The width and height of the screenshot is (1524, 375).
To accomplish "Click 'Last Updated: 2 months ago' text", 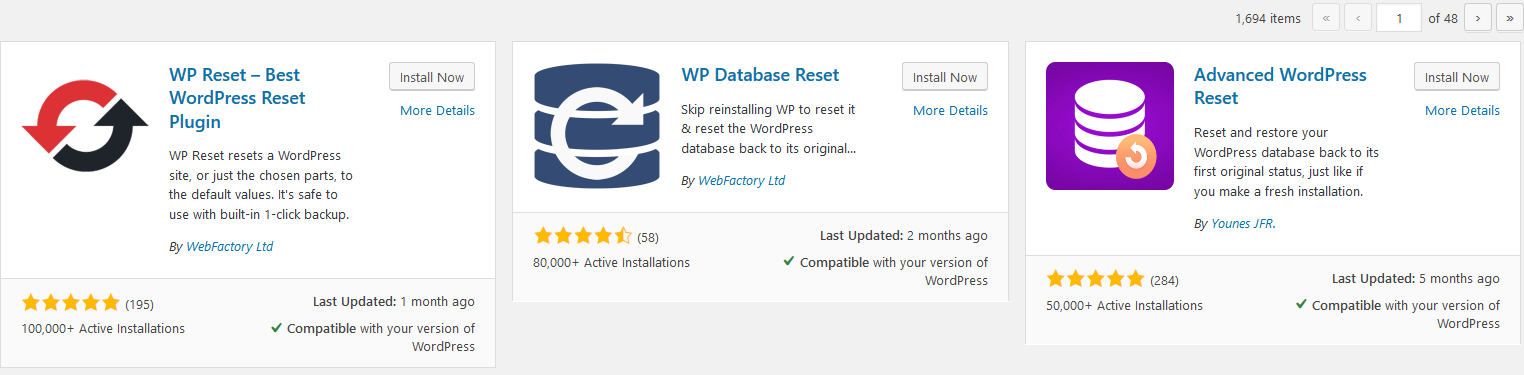I will pyautogui.click(x=904, y=235).
